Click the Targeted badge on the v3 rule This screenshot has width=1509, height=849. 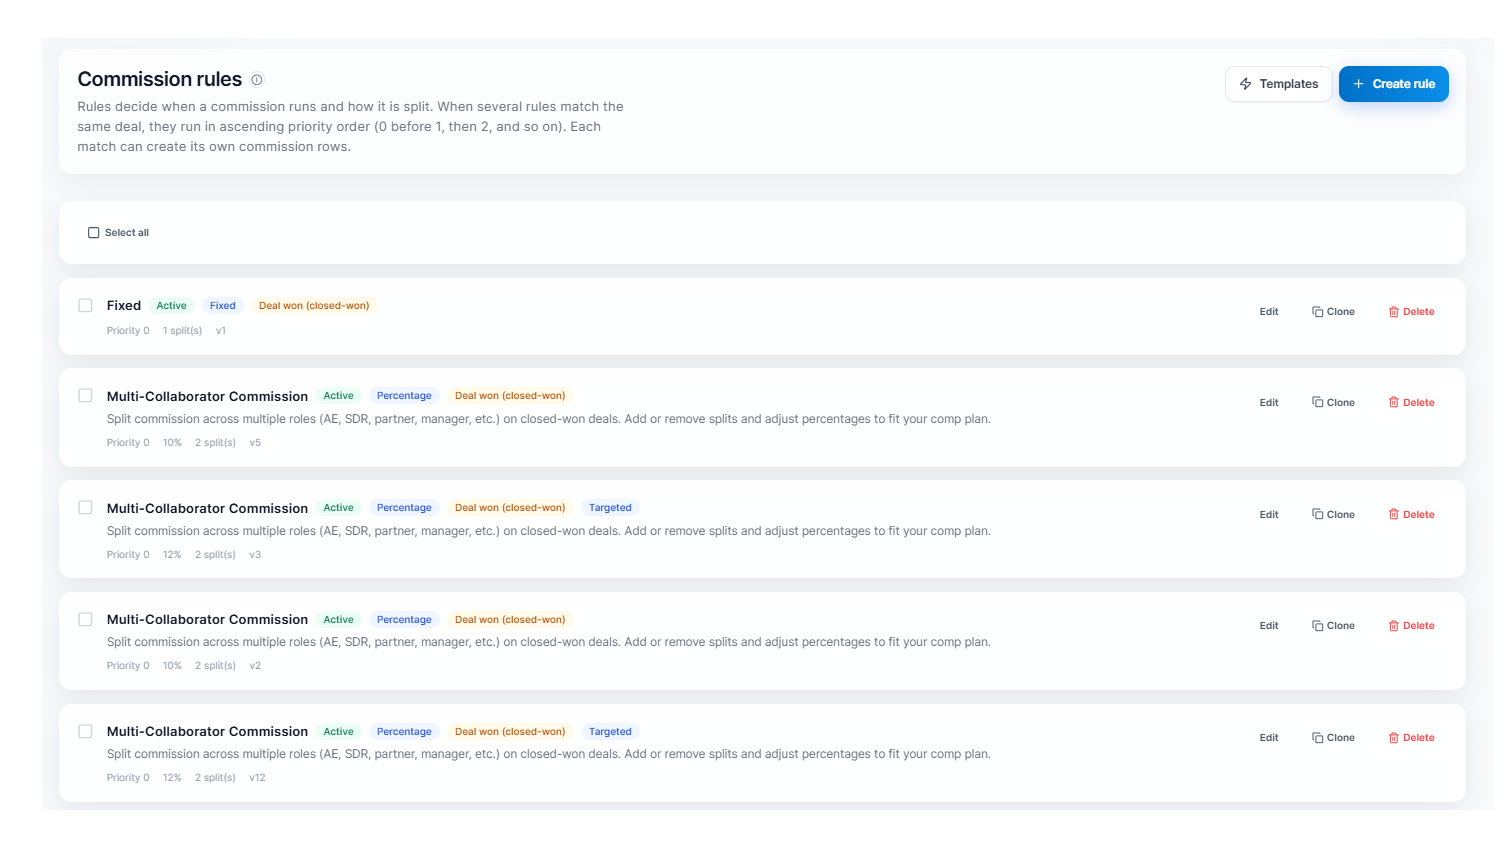[610, 508]
